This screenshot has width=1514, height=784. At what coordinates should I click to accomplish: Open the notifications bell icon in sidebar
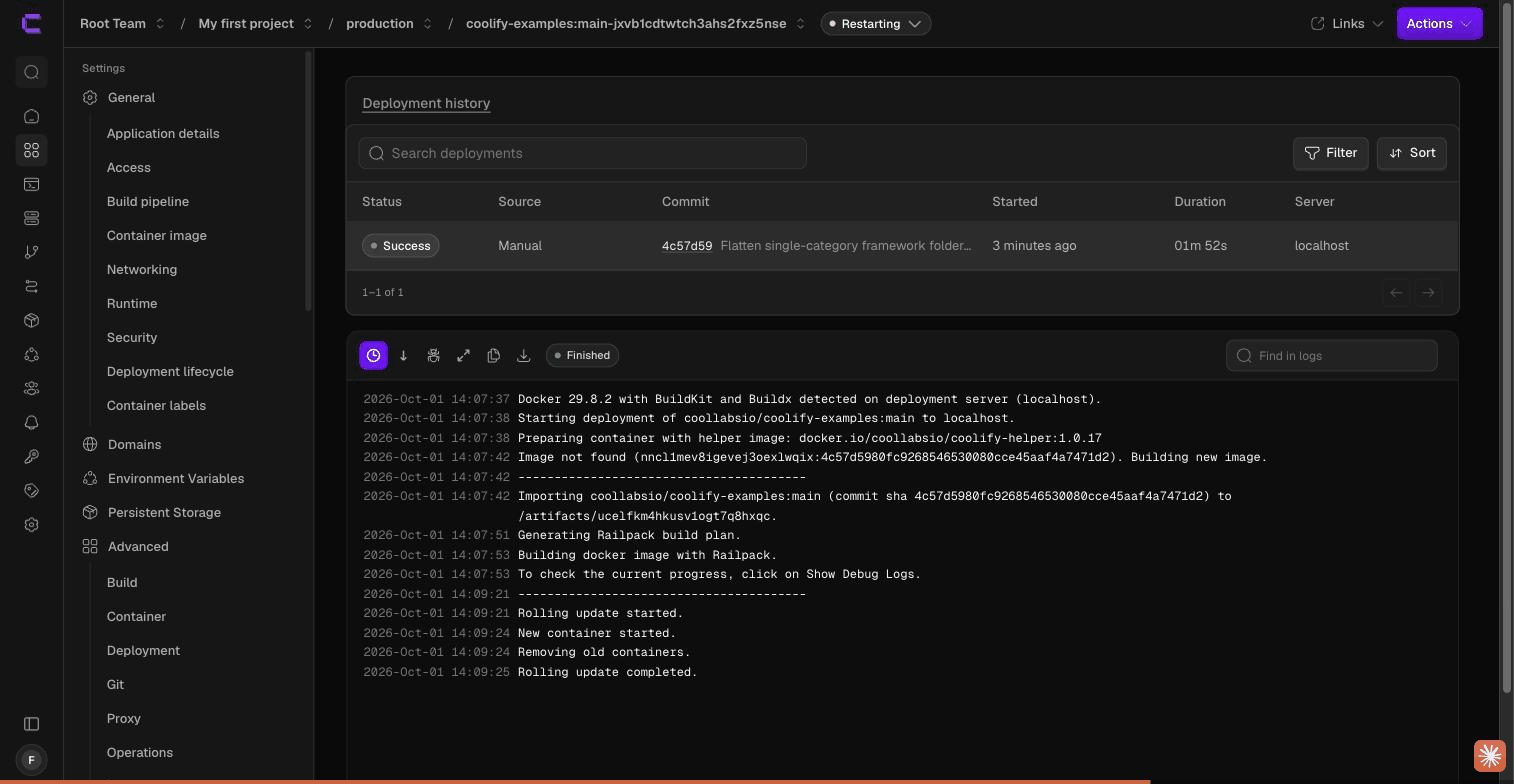pos(31,422)
